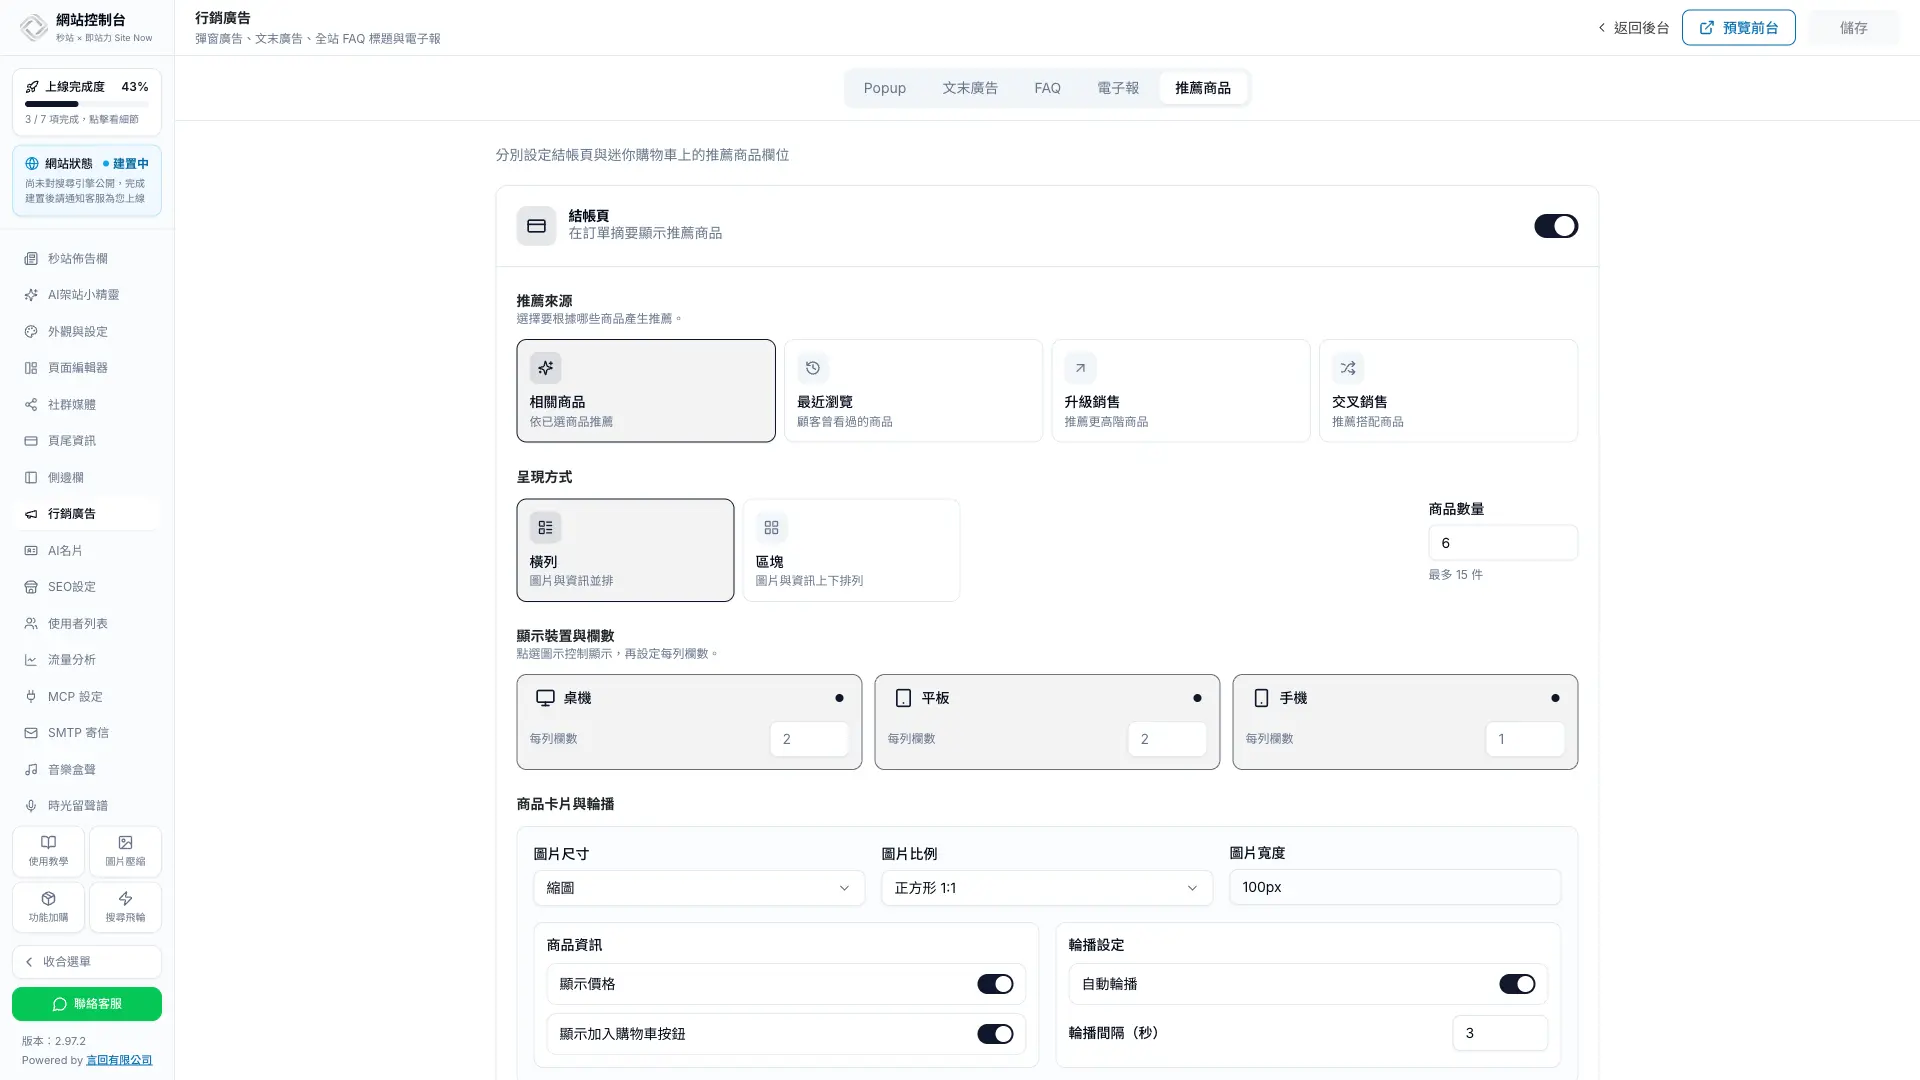
Task: Open 搜尋飛輪 lightning shortcut
Action: click(125, 907)
